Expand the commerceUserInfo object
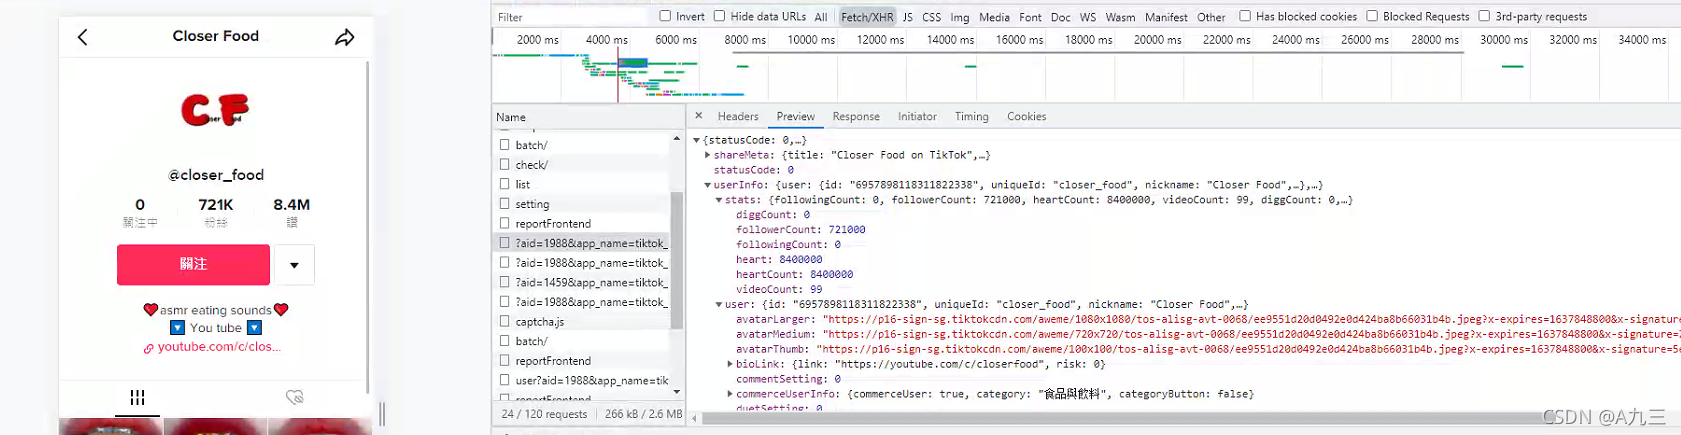1681x435 pixels. [730, 394]
